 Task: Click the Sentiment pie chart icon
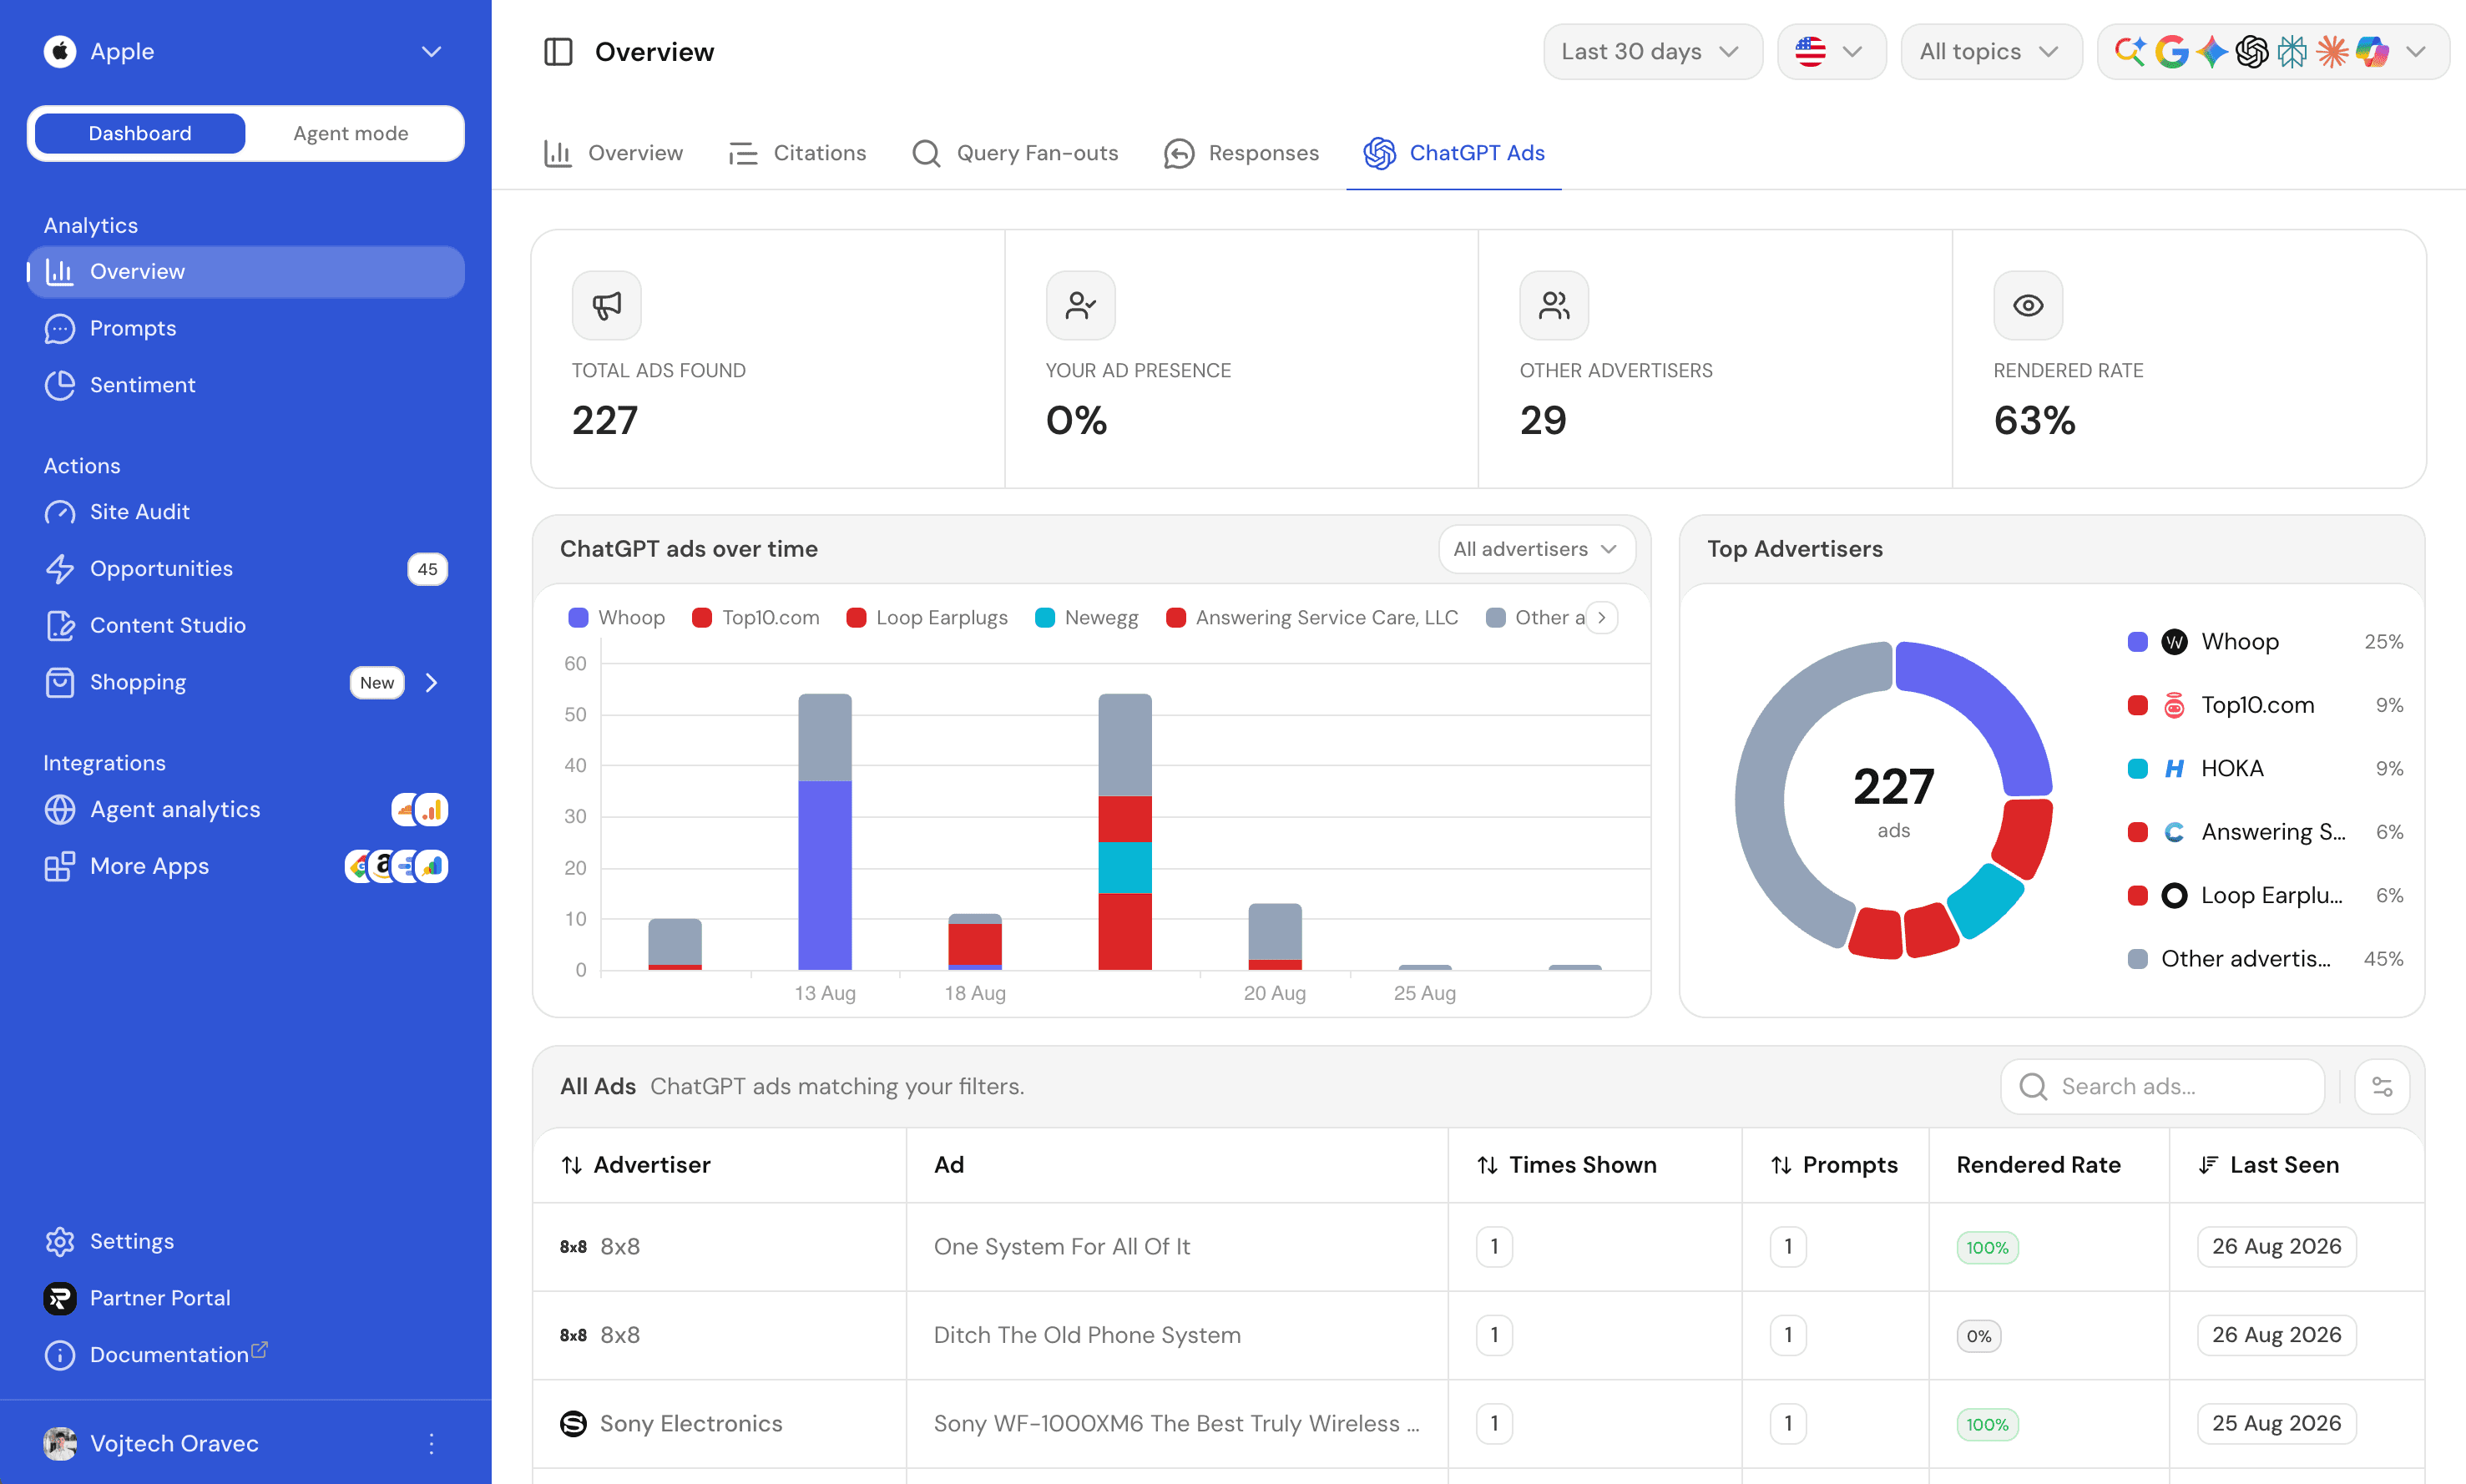[60, 385]
